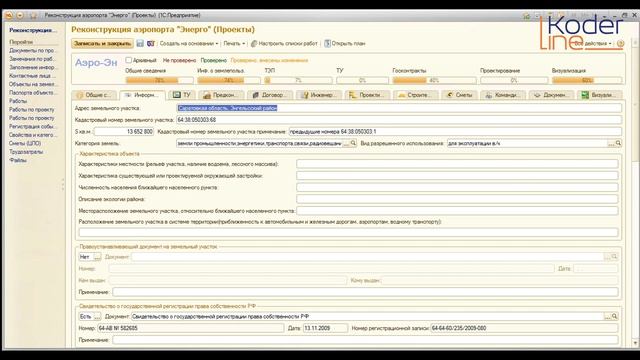
Task: Click the vertical scrollbar down arrow
Action: (635, 343)
